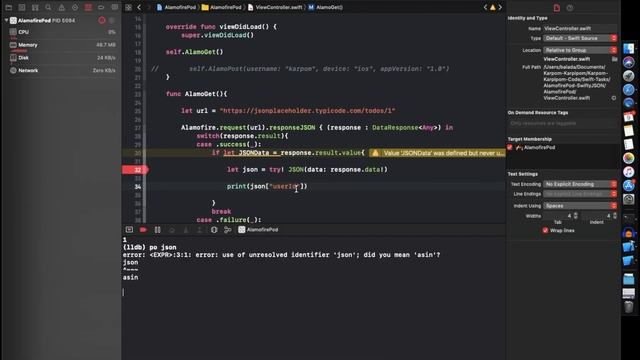Viewport: 640px width, 360px height.
Task: Open the Type dropdown
Action: tap(580, 38)
